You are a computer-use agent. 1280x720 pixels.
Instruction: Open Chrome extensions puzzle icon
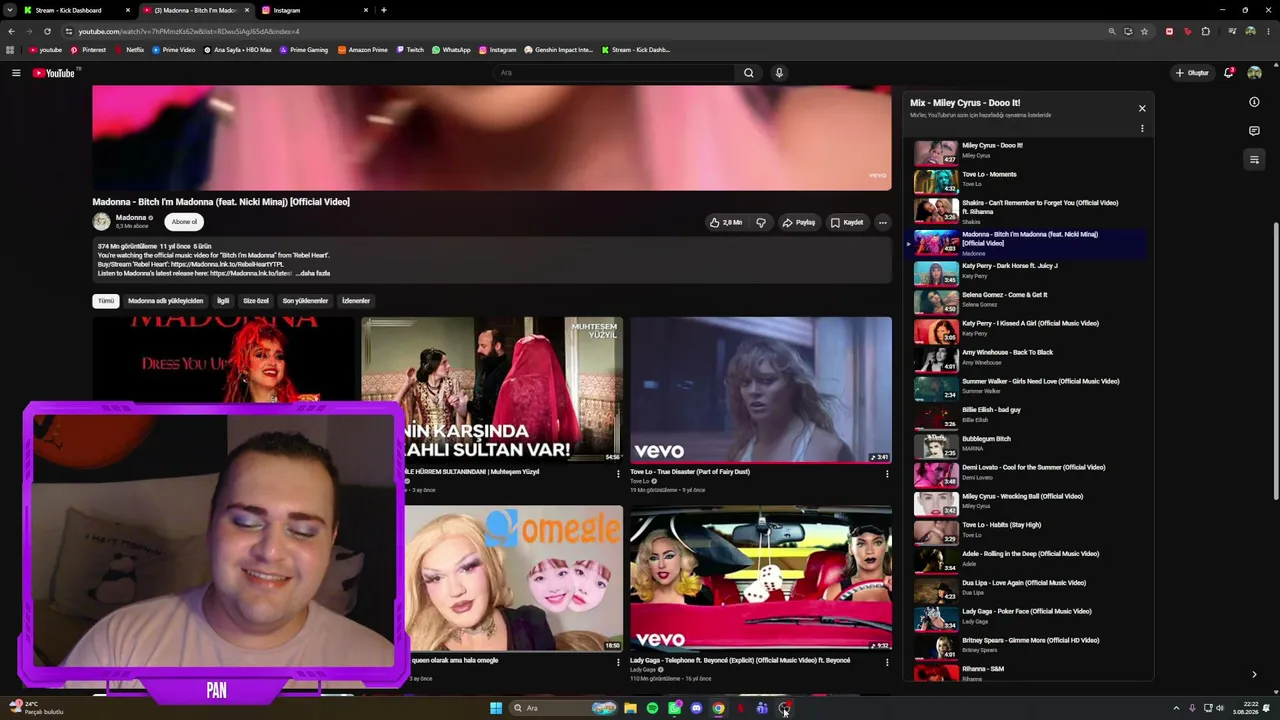click(x=1205, y=31)
